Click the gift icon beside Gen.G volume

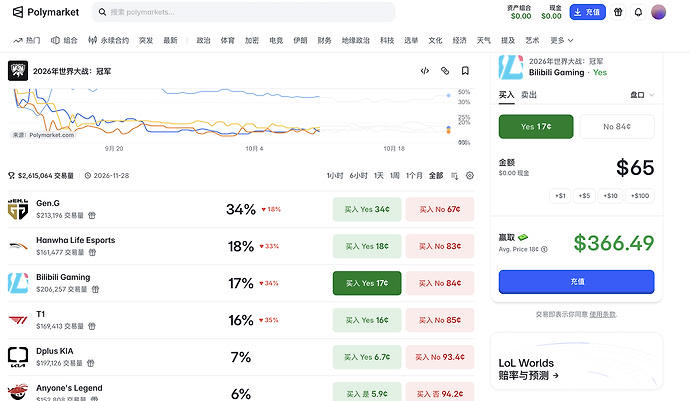click(x=92, y=215)
